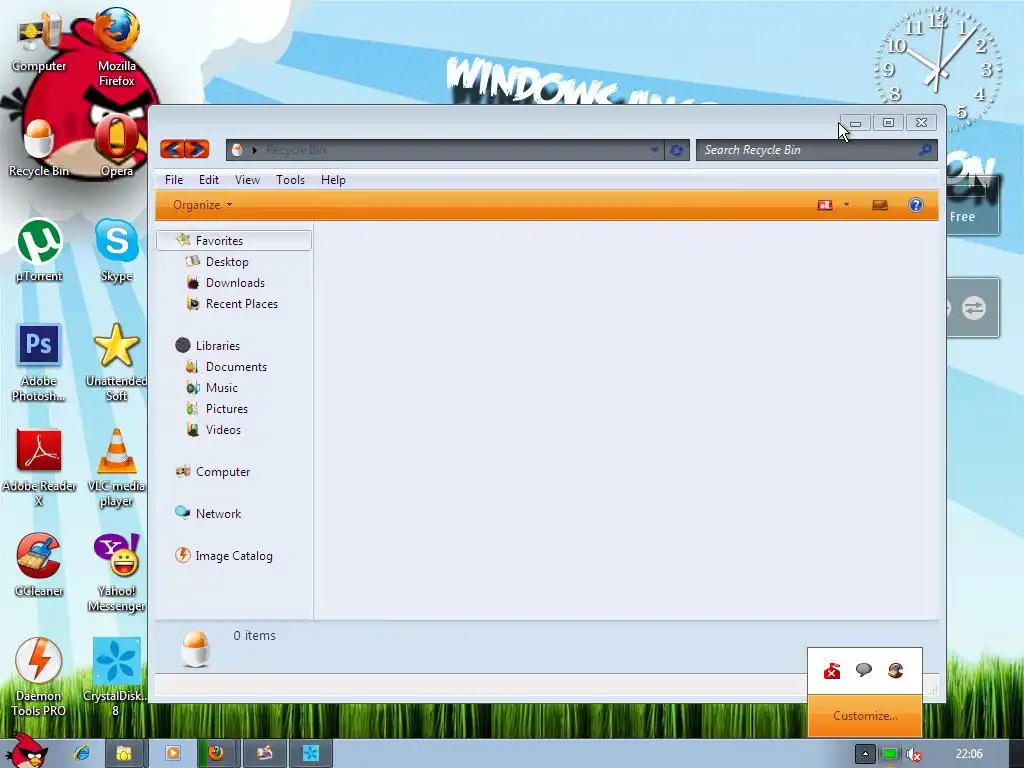Select the Adobe Photoshop desktop icon
The width and height of the screenshot is (1024, 768).
[39, 363]
